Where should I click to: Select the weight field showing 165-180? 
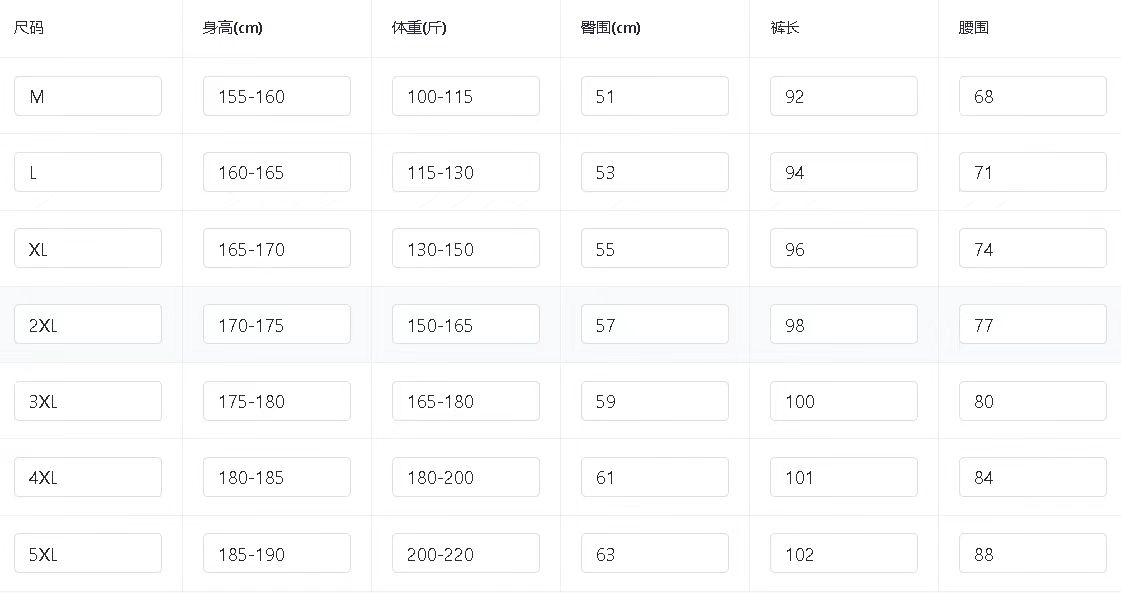coord(466,401)
